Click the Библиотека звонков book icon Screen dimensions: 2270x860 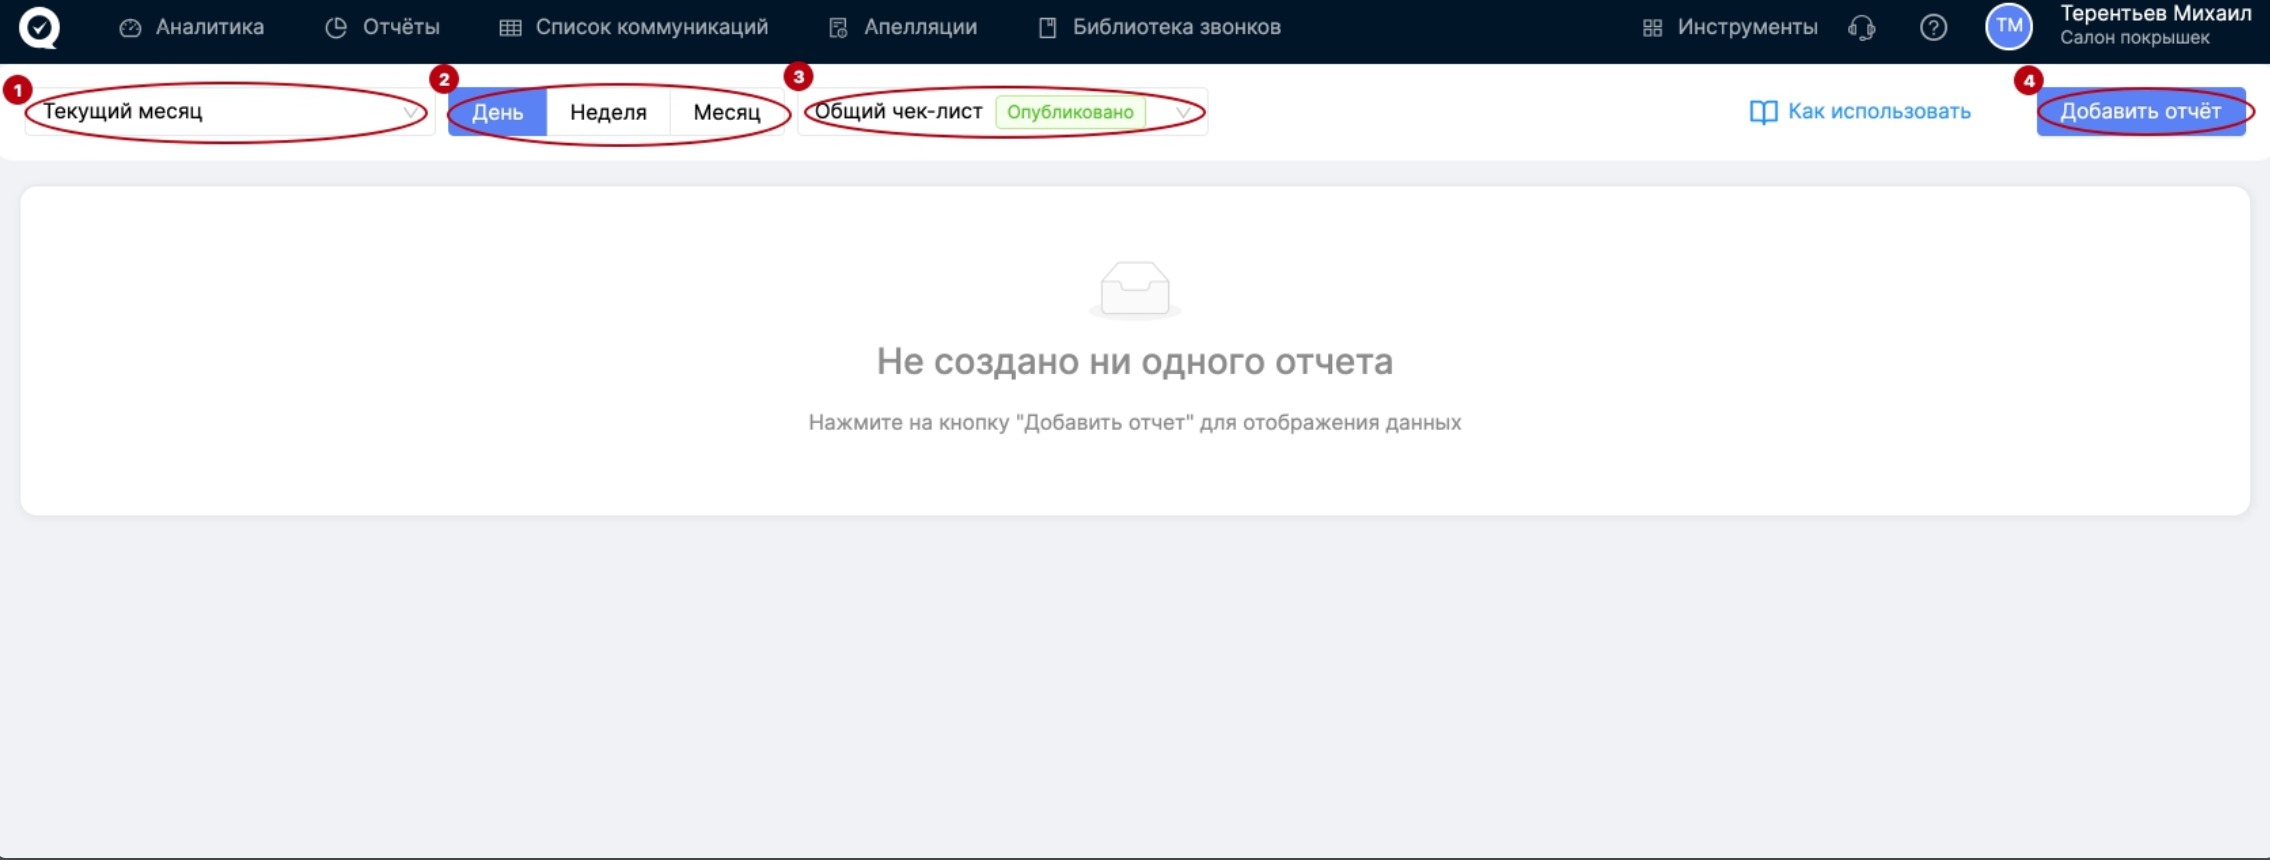point(1047,28)
